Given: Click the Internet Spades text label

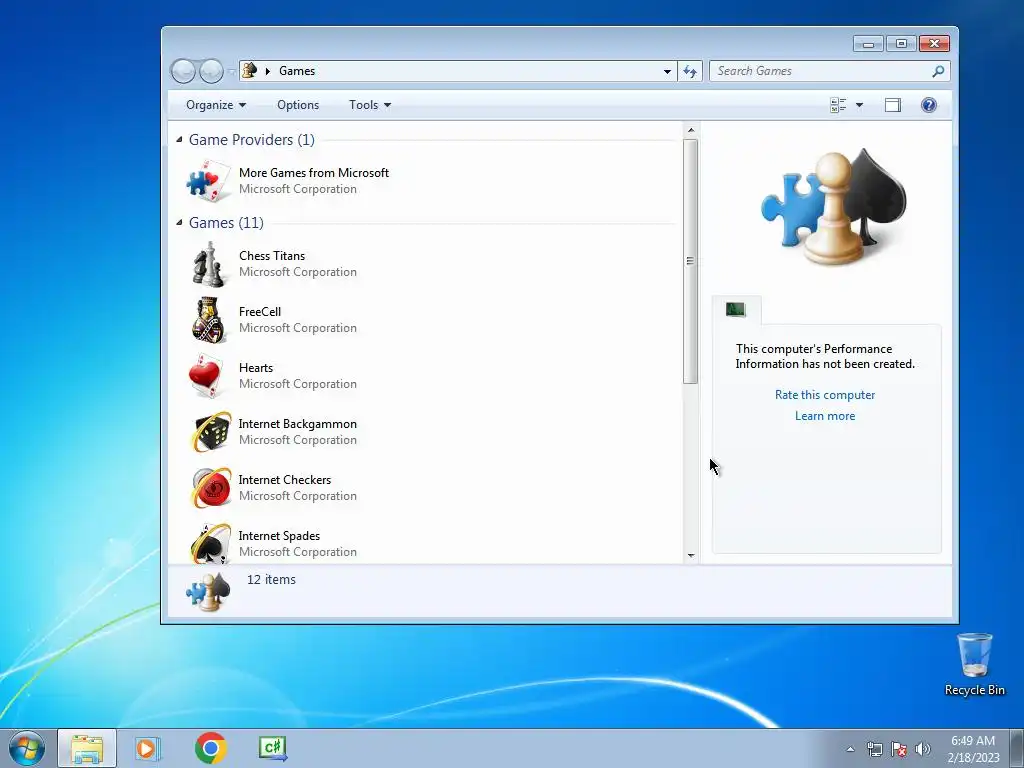Looking at the screenshot, I should click(x=280, y=536).
